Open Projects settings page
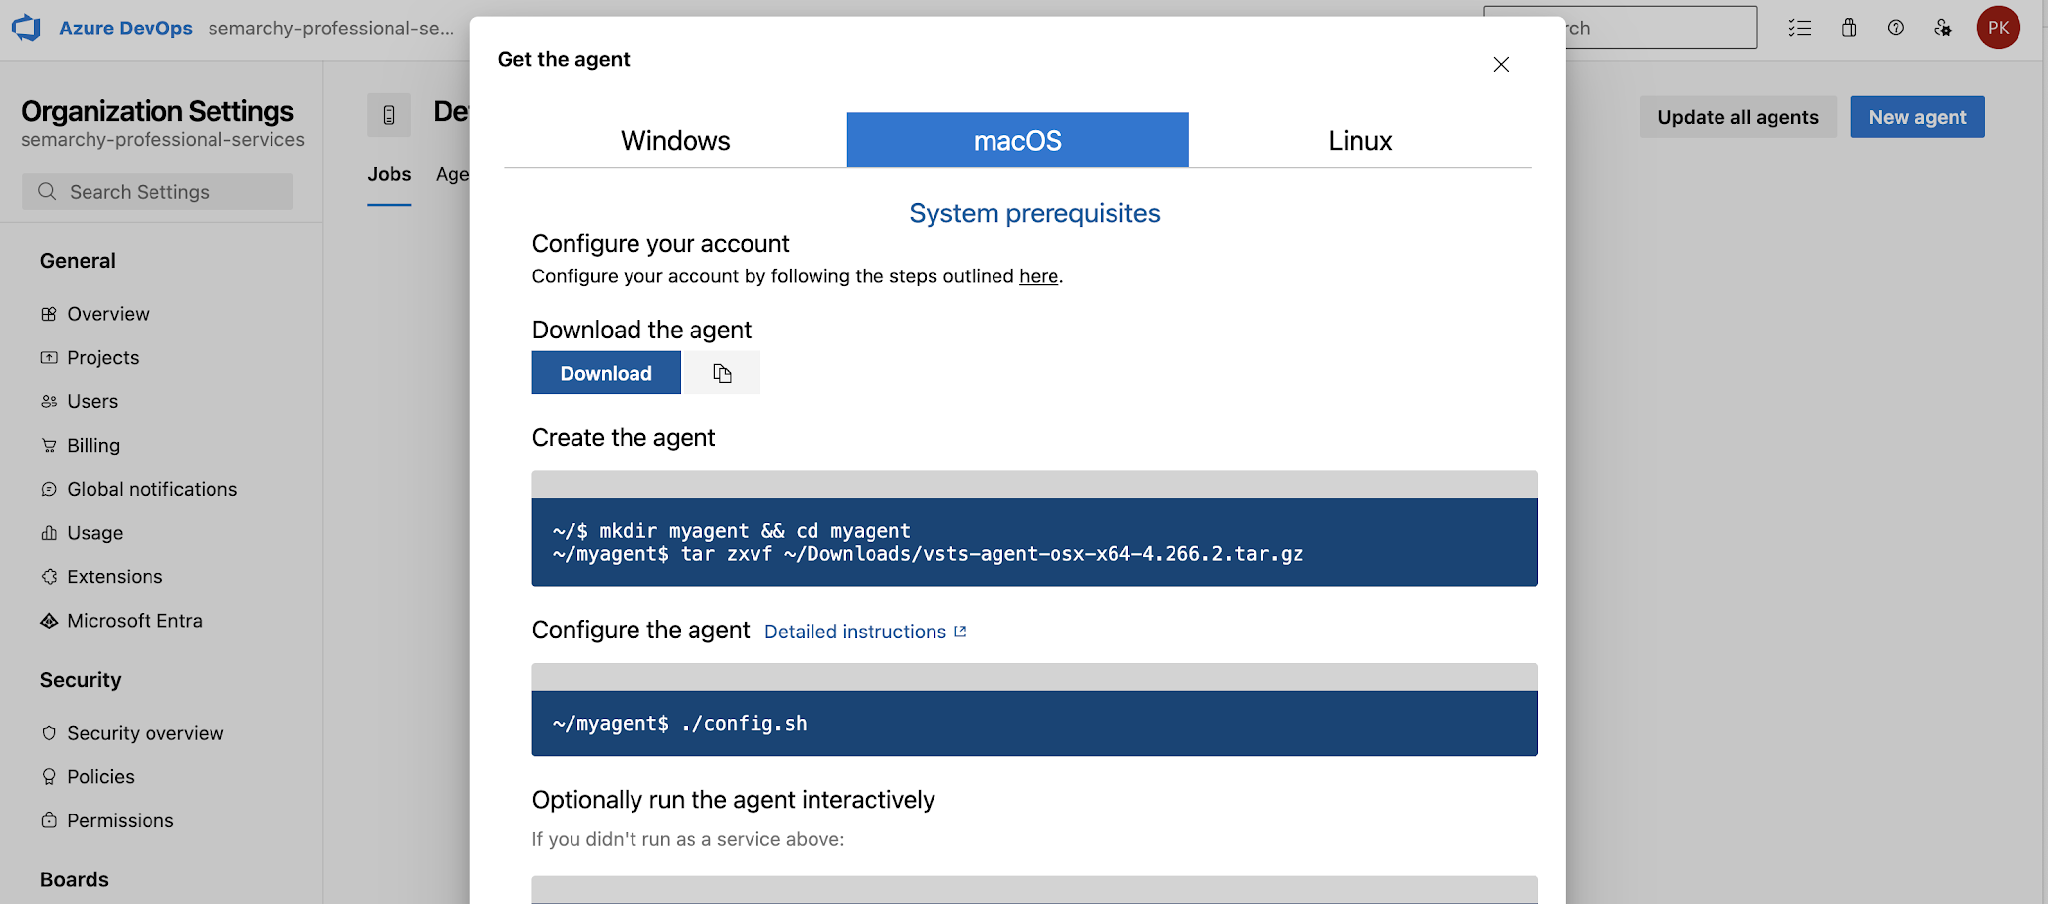This screenshot has height=904, width=2048. [103, 357]
